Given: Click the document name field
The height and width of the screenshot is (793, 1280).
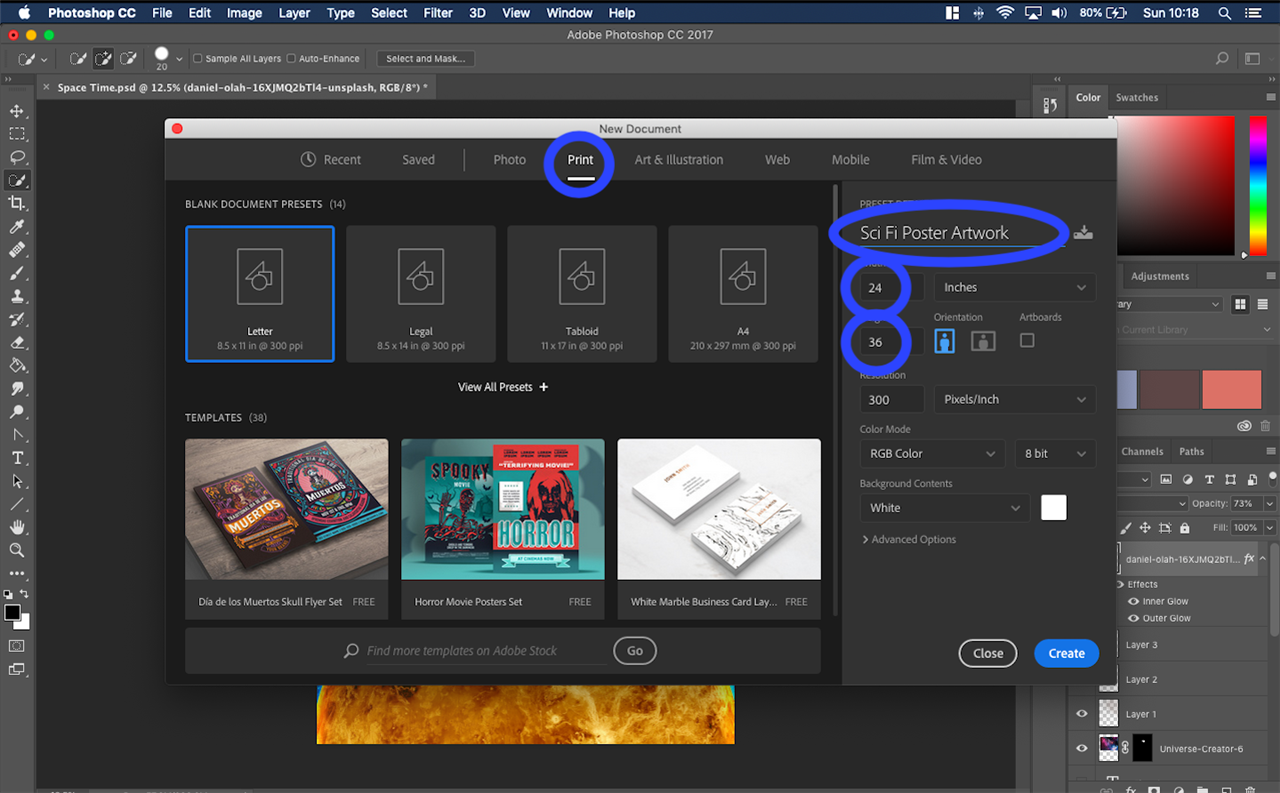Looking at the screenshot, I should point(962,233).
